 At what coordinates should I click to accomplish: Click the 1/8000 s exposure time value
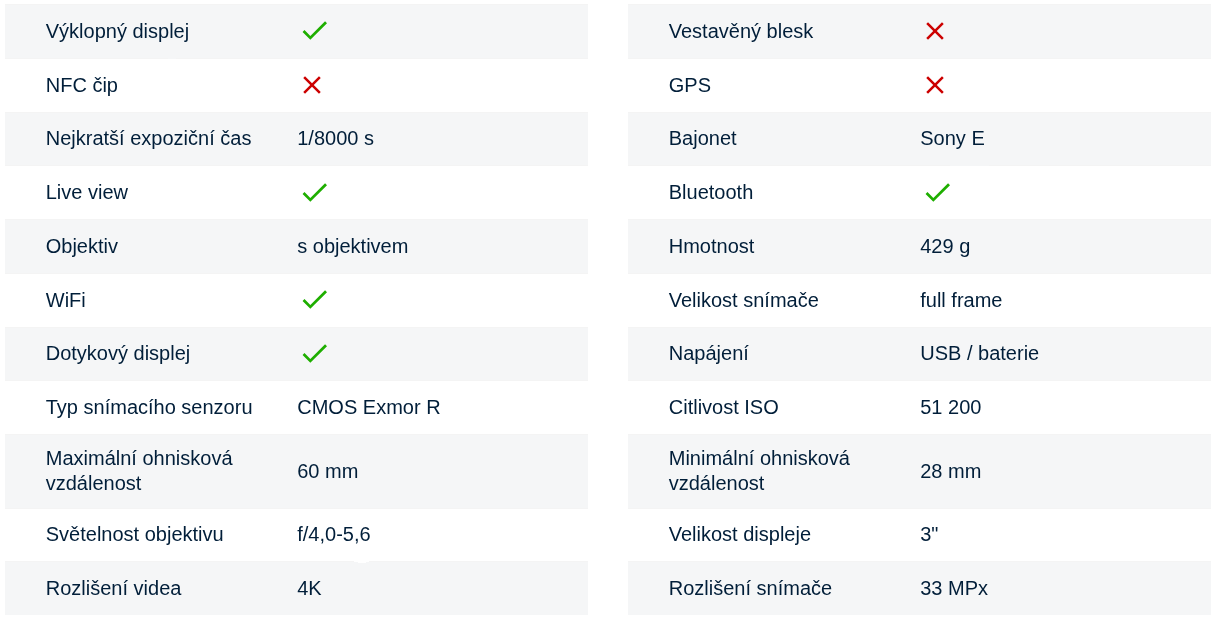pos(335,138)
